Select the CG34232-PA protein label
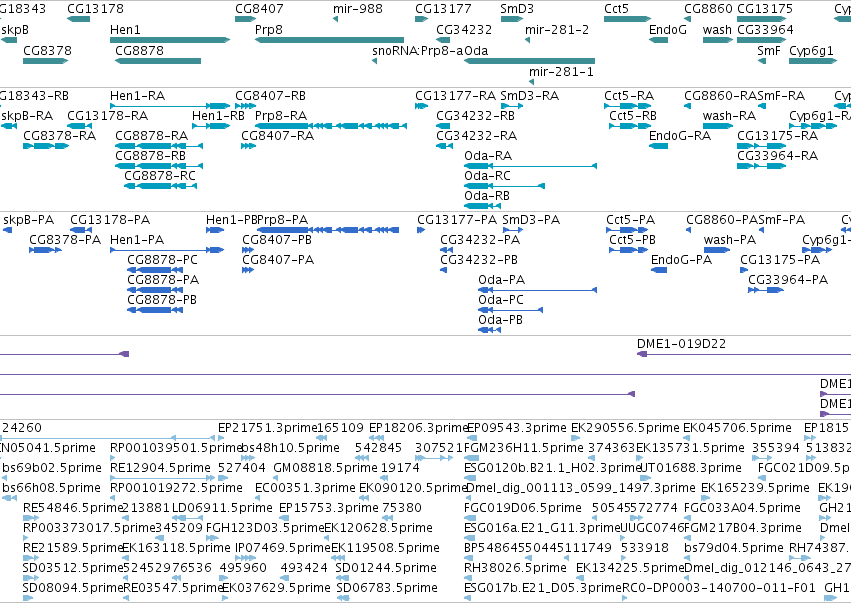The height and width of the screenshot is (603, 851). [x=480, y=240]
